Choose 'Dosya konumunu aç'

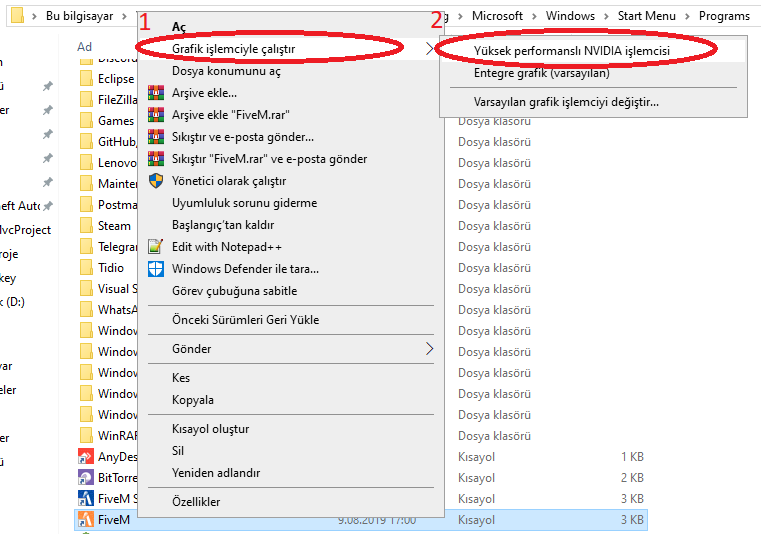(x=226, y=71)
